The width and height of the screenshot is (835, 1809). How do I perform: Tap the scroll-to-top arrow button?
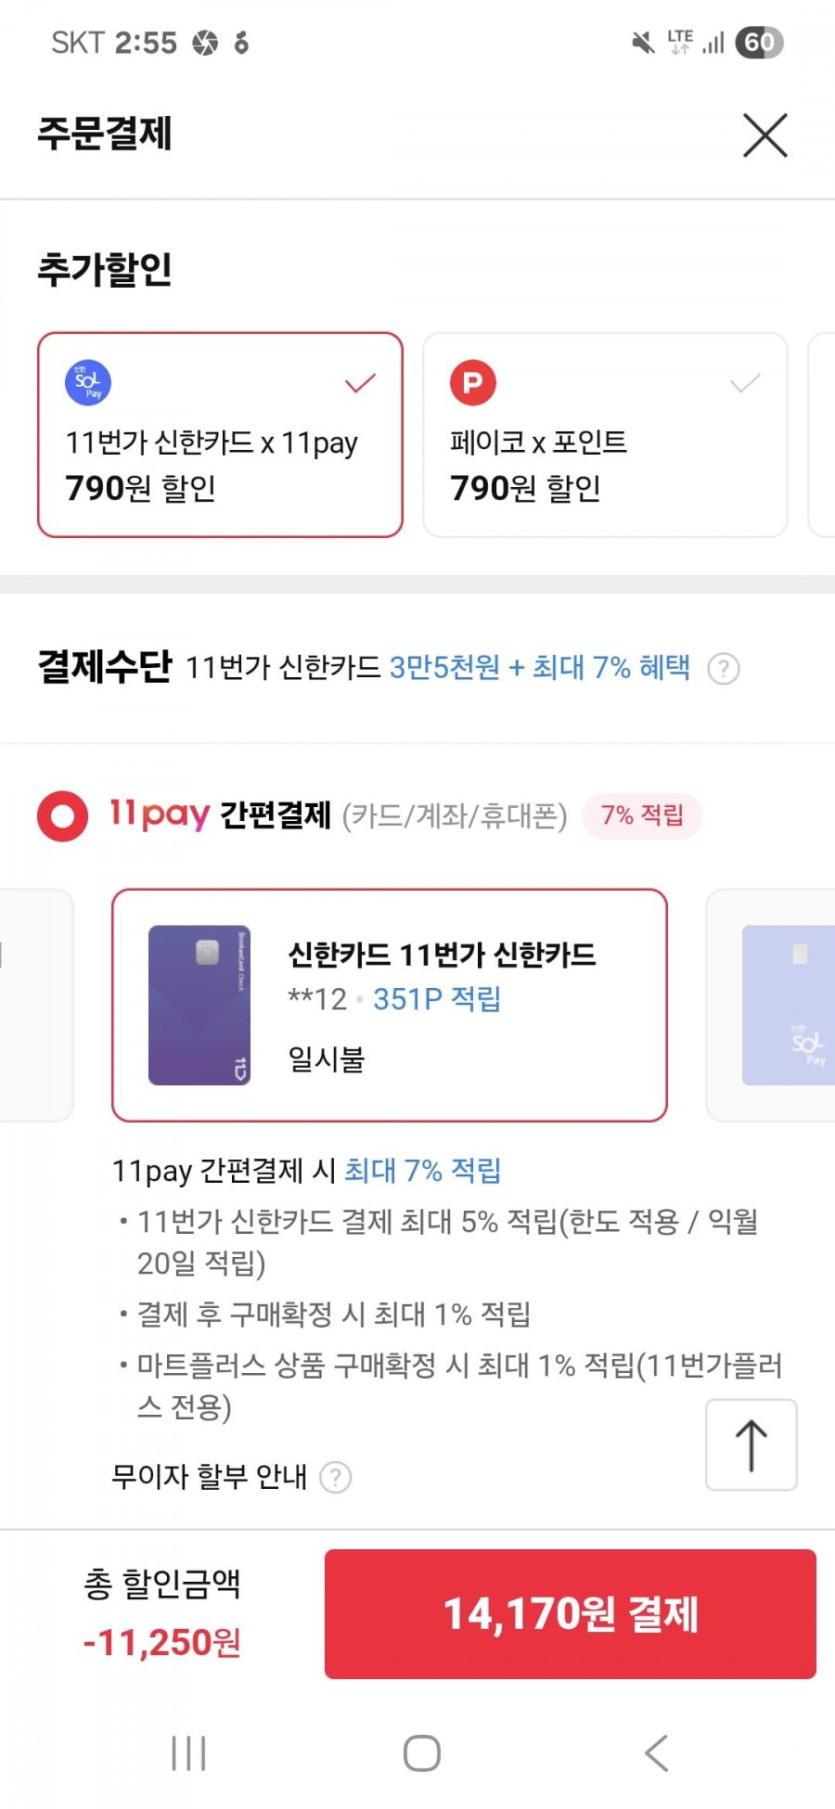(751, 1445)
